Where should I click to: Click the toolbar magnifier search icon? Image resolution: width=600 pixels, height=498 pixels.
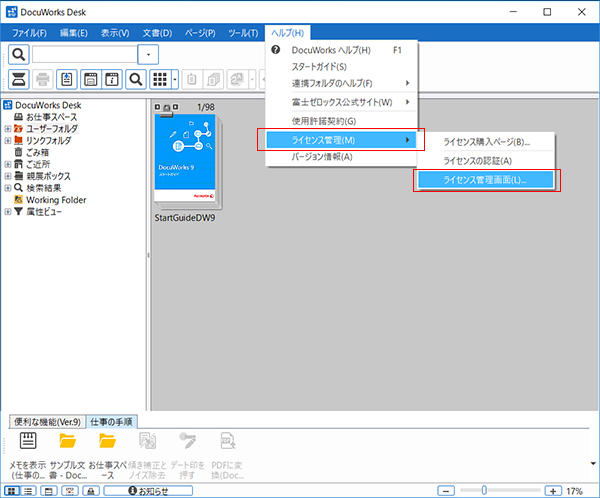[136, 80]
